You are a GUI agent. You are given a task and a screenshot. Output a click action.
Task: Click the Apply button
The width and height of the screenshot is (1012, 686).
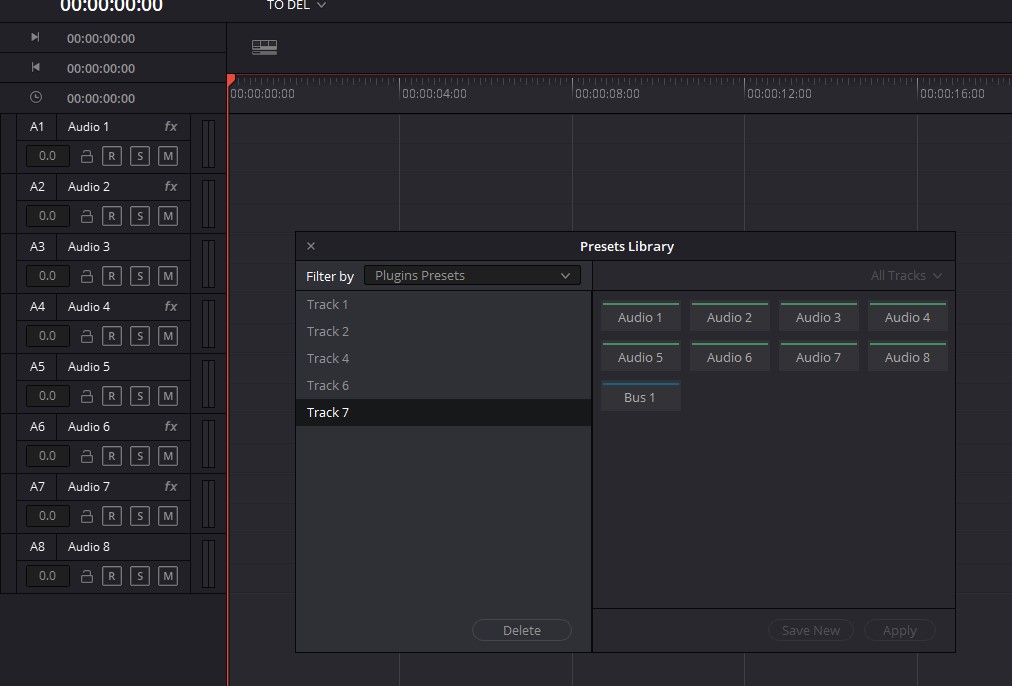tap(900, 631)
